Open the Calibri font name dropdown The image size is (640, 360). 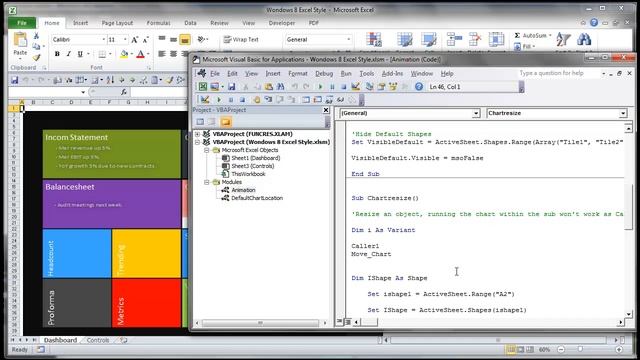click(x=103, y=40)
